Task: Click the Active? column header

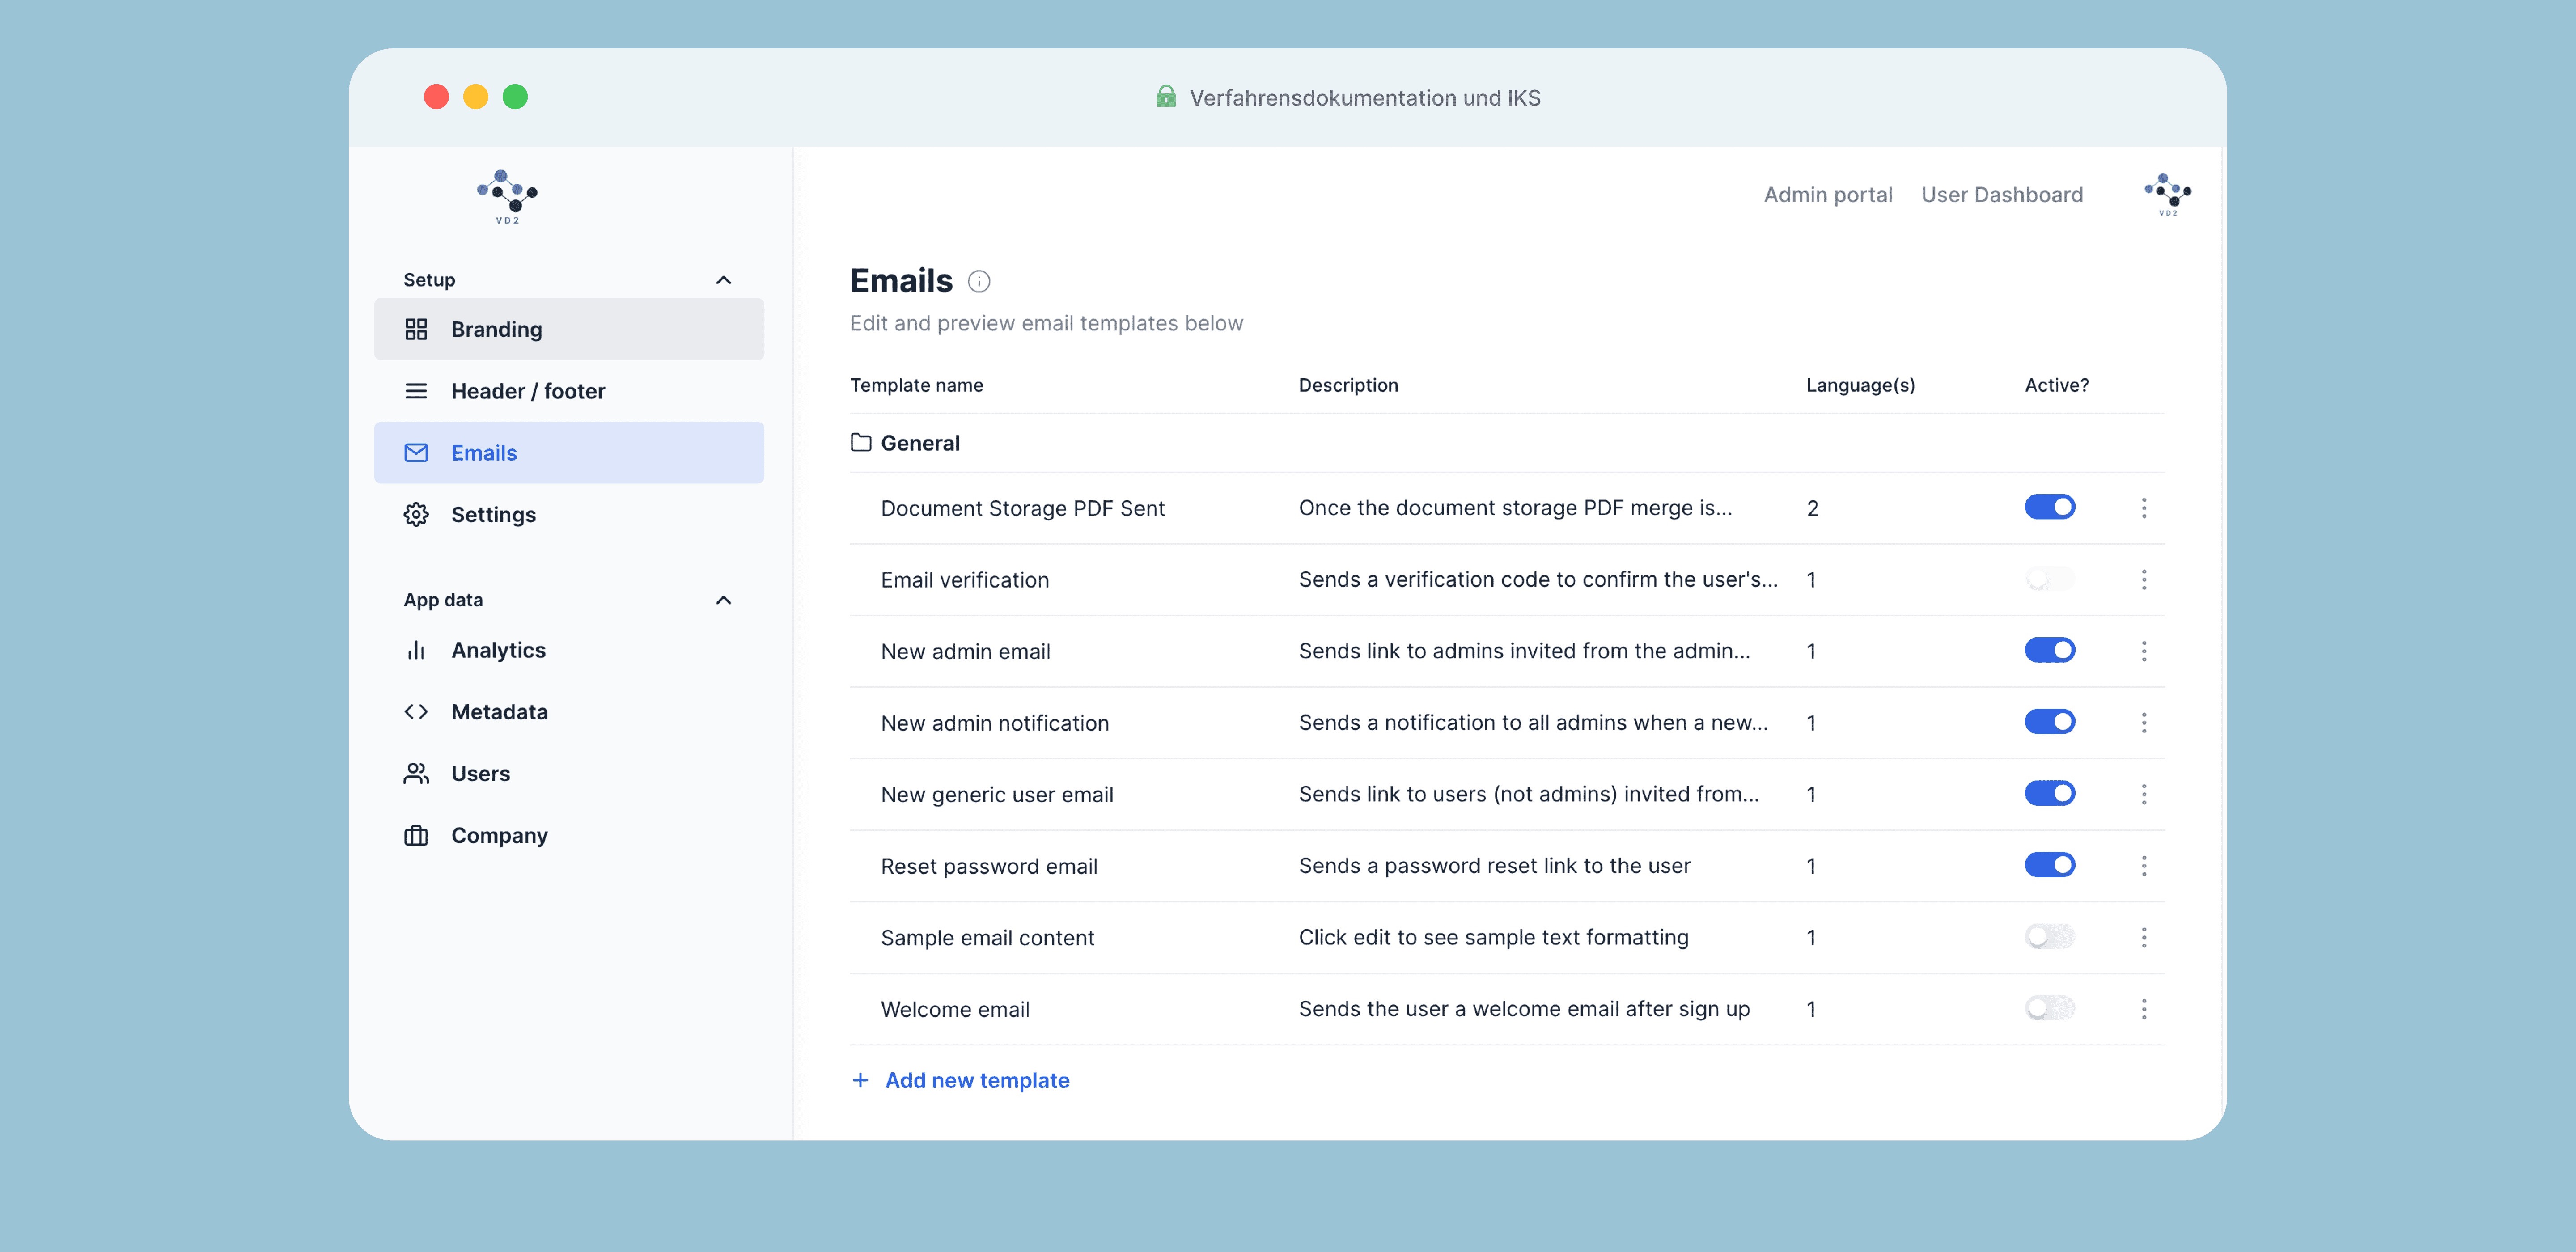Action: click(2057, 385)
